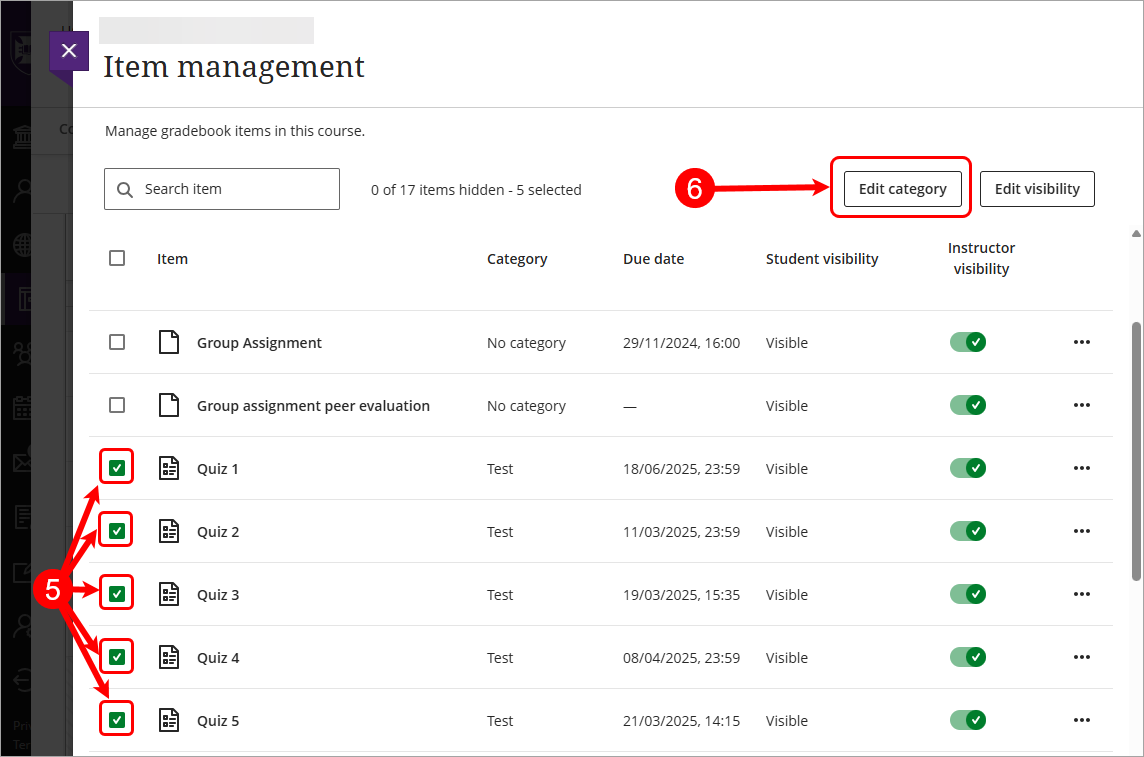Click the 18/06/2025, 23:59 due date
This screenshot has height=757, width=1144.
pyautogui.click(x=681, y=469)
